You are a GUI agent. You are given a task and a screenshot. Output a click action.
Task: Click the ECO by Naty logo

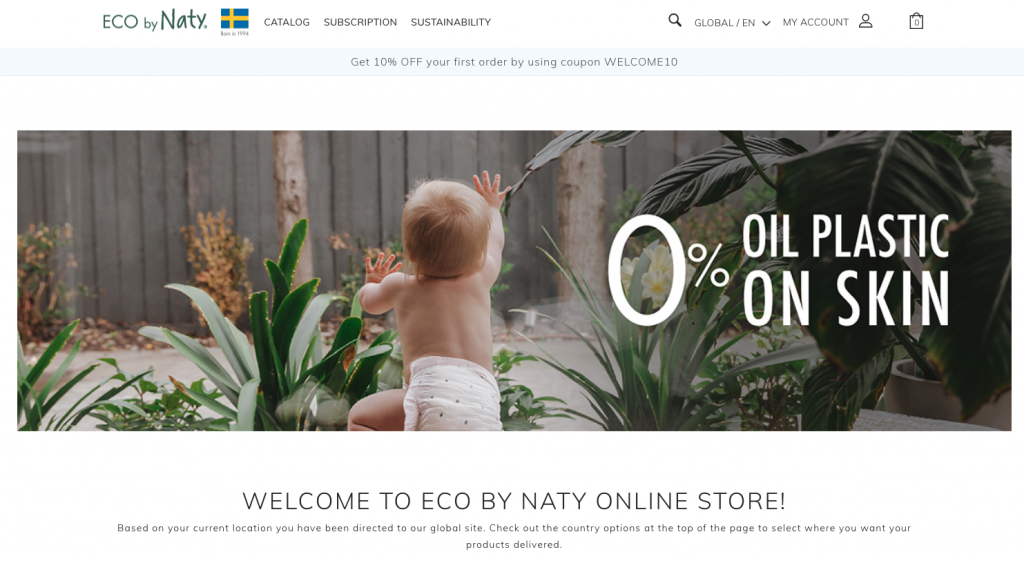155,20
